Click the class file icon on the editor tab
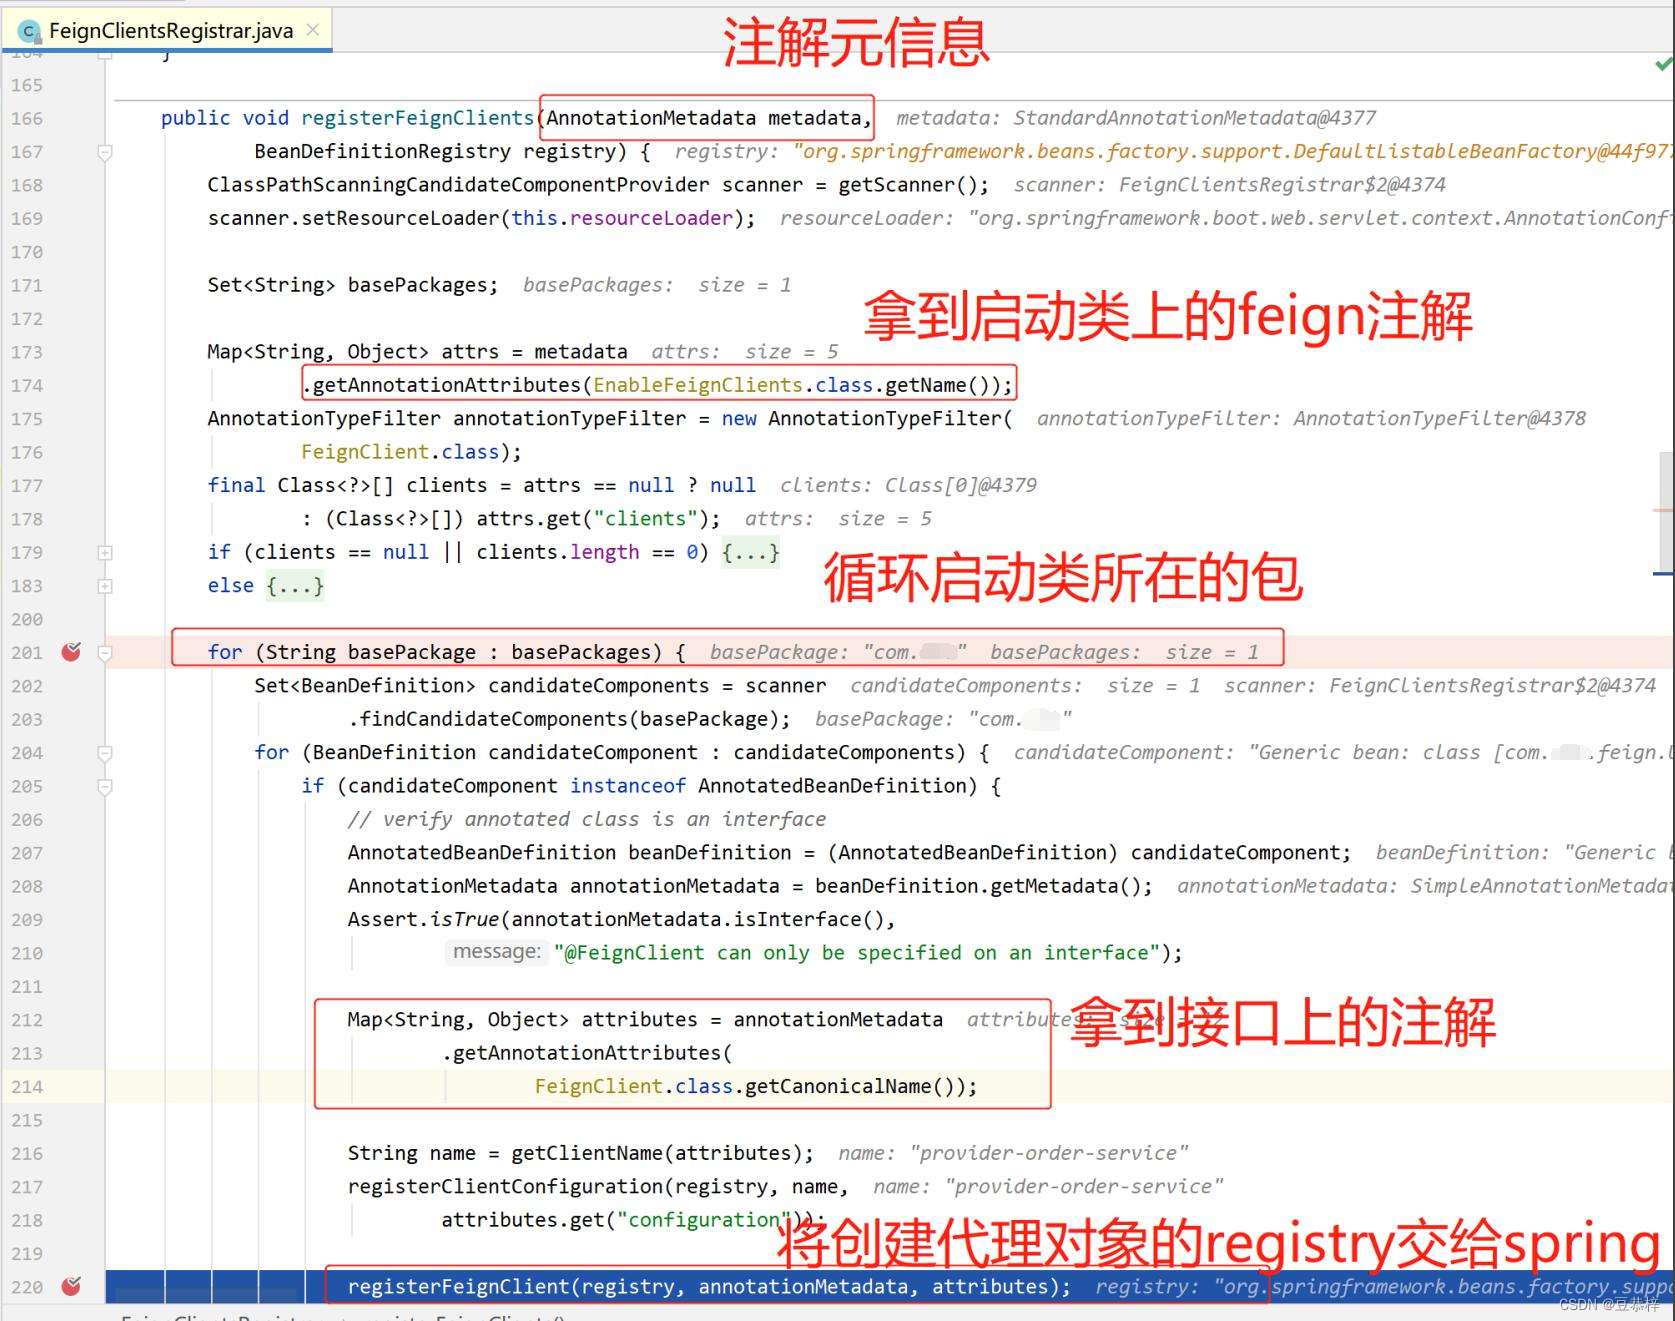The width and height of the screenshot is (1675, 1321). coord(30,31)
